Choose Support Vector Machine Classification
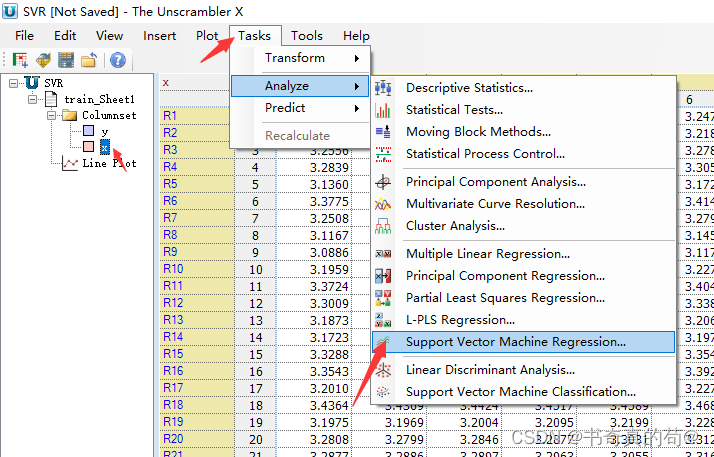This screenshot has height=457, width=714. pyautogui.click(x=523, y=392)
